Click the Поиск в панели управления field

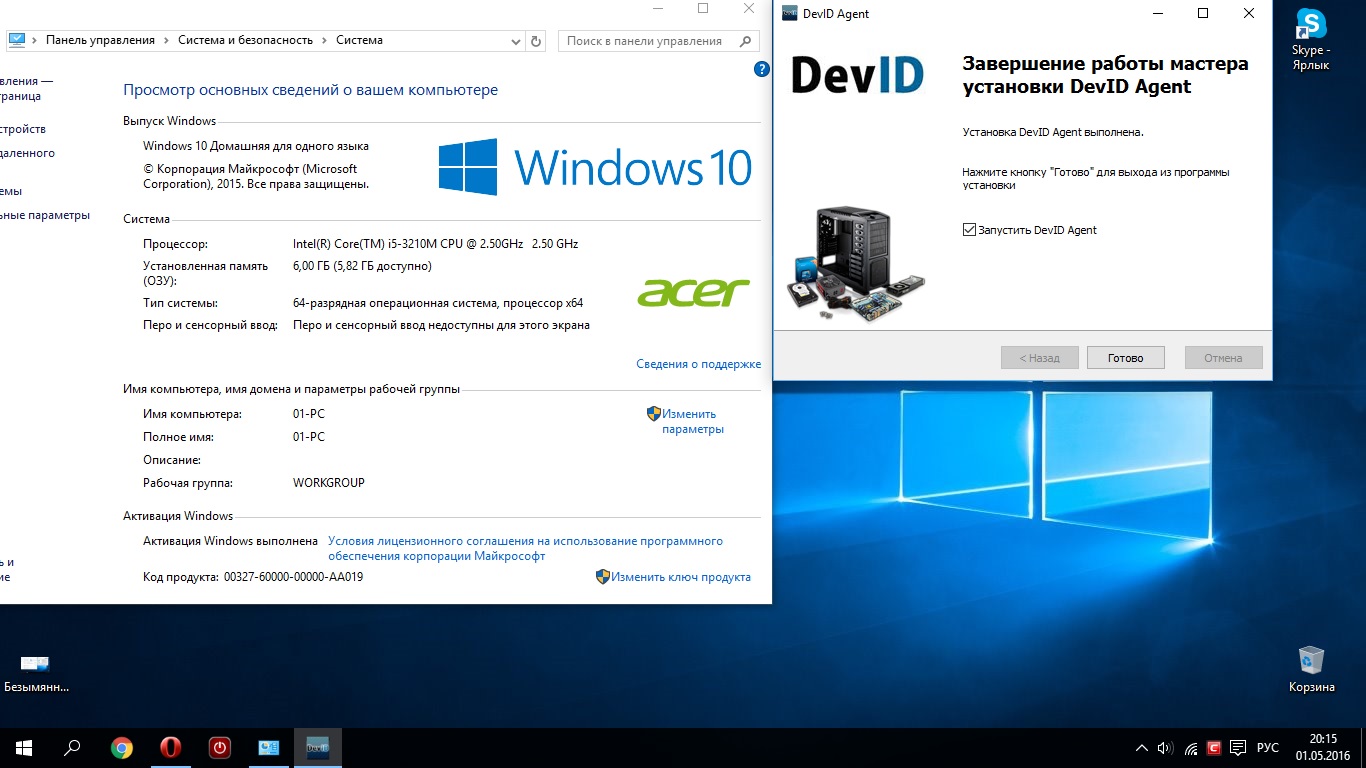pos(645,41)
